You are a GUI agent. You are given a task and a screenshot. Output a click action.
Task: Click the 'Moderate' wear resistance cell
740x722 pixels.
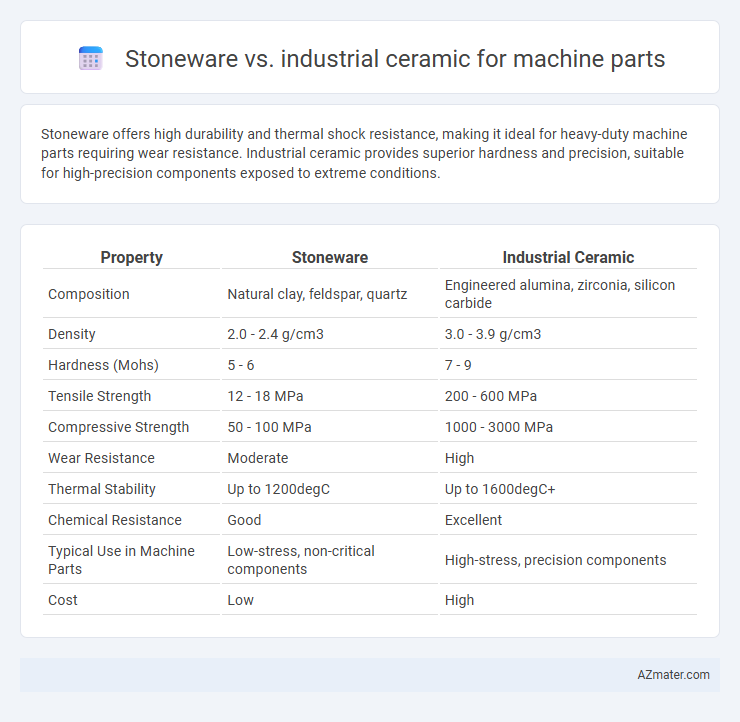258,458
